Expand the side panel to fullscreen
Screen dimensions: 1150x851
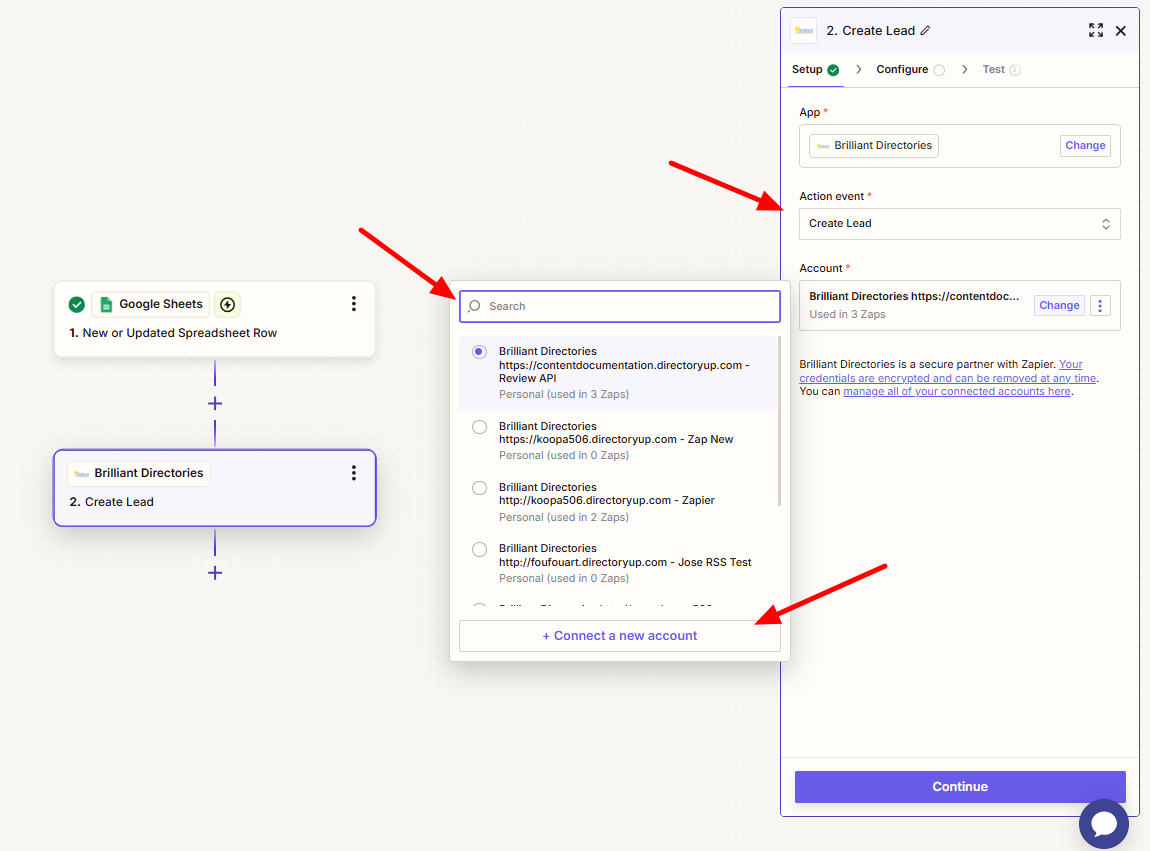click(1096, 30)
